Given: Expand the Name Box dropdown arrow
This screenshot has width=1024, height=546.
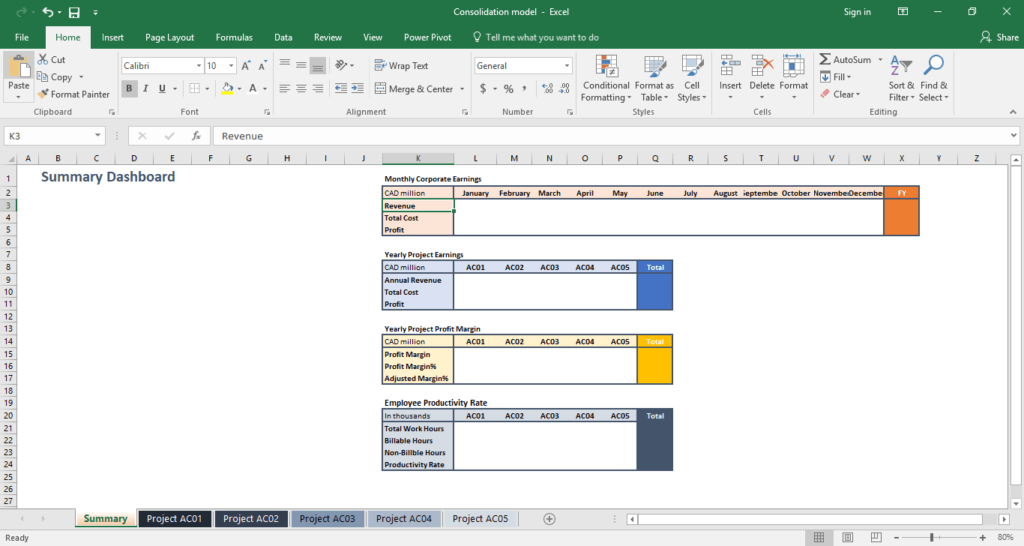Looking at the screenshot, I should tap(98, 135).
